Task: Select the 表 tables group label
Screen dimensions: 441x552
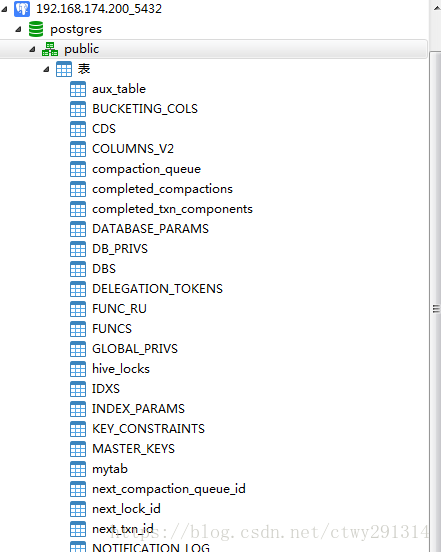Action: click(84, 69)
